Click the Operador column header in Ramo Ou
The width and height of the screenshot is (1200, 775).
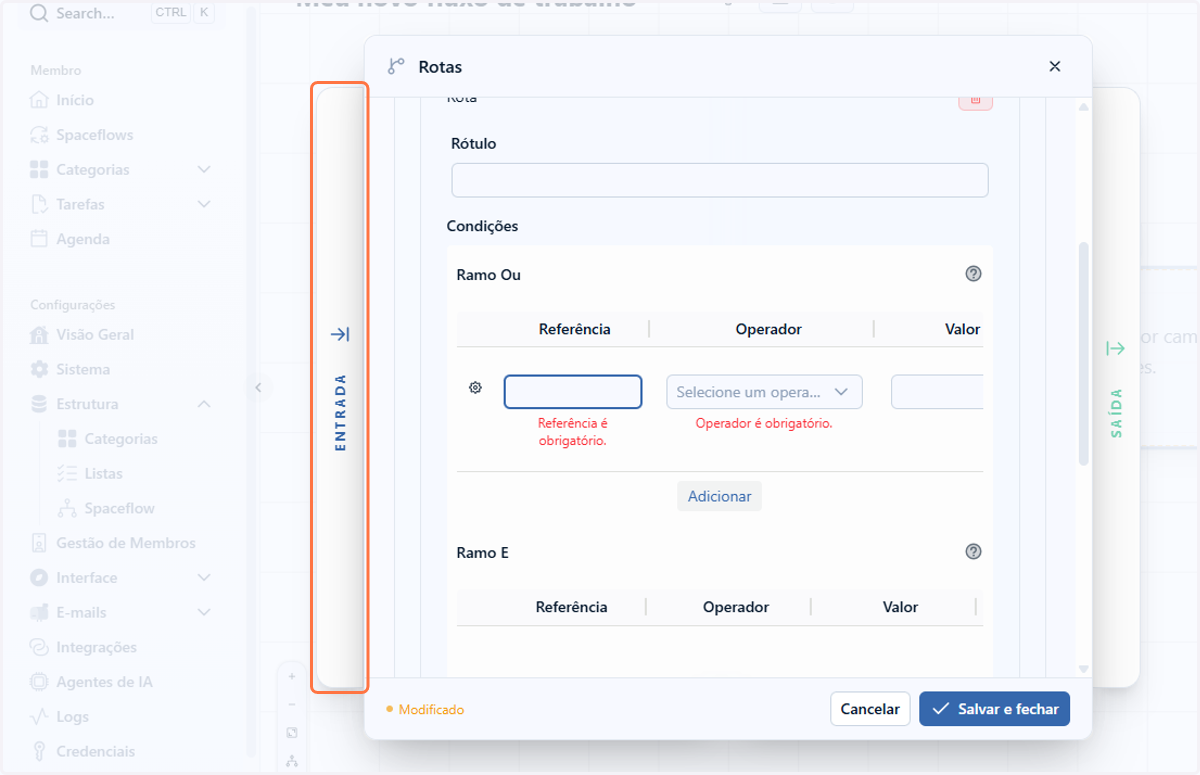point(769,329)
